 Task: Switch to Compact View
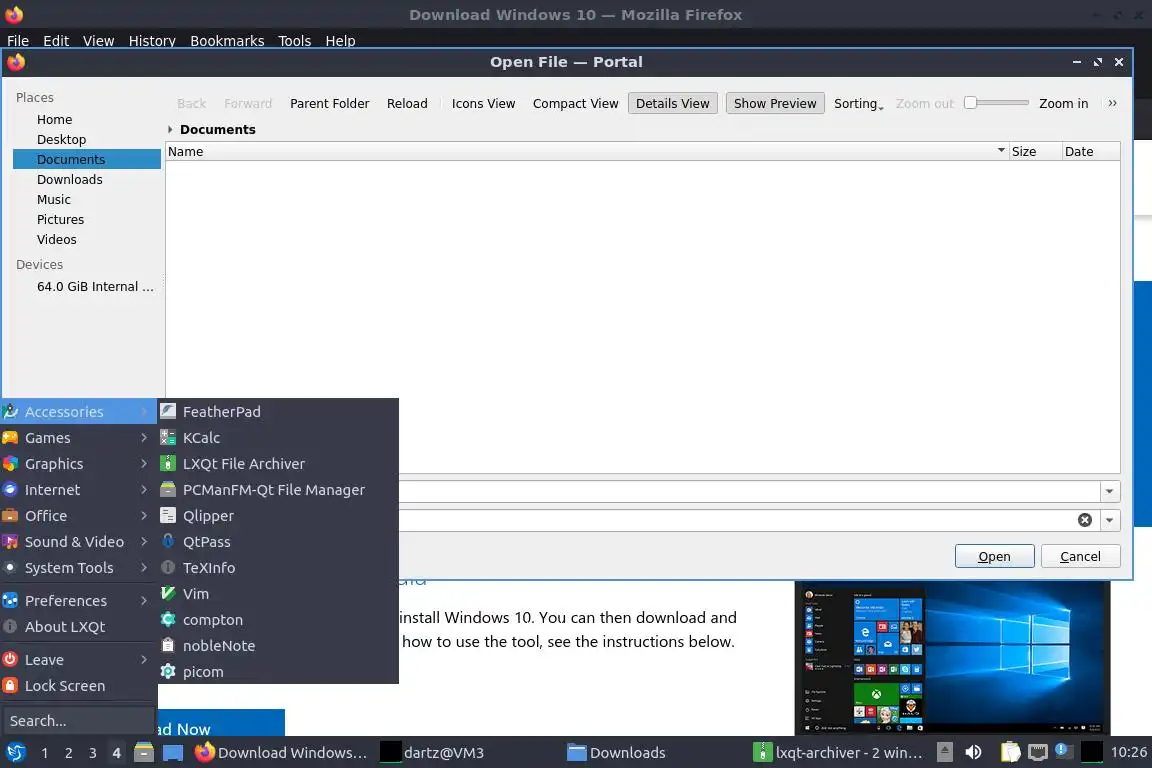point(575,104)
